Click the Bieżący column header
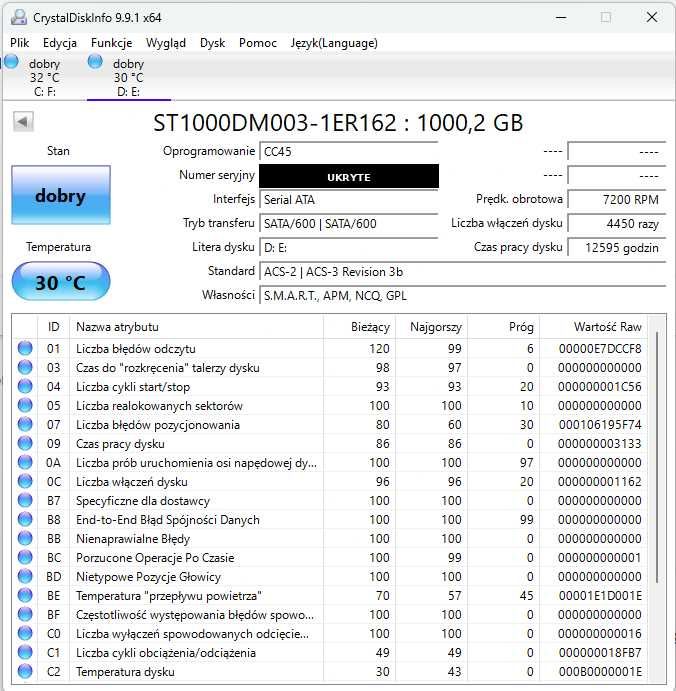 click(360, 327)
